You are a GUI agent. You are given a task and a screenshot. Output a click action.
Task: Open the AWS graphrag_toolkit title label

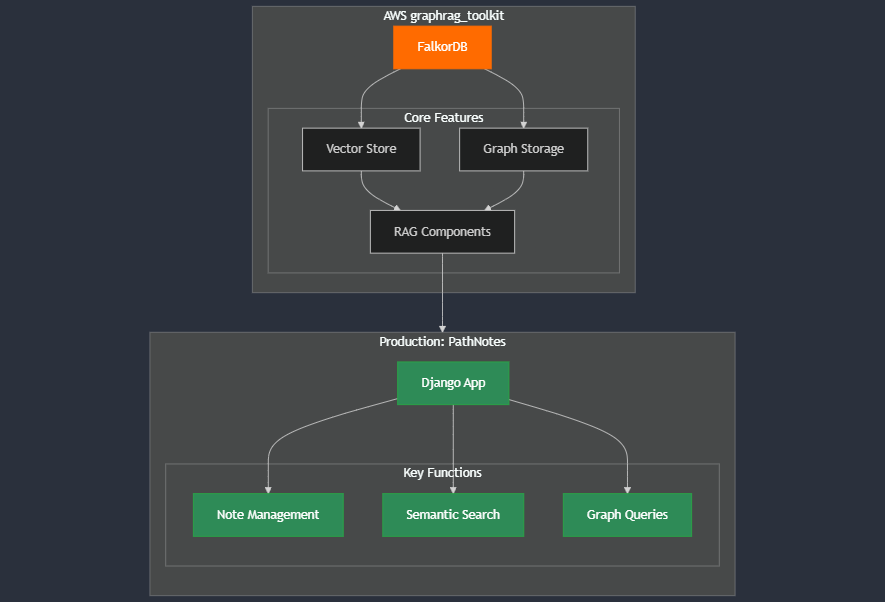443,15
